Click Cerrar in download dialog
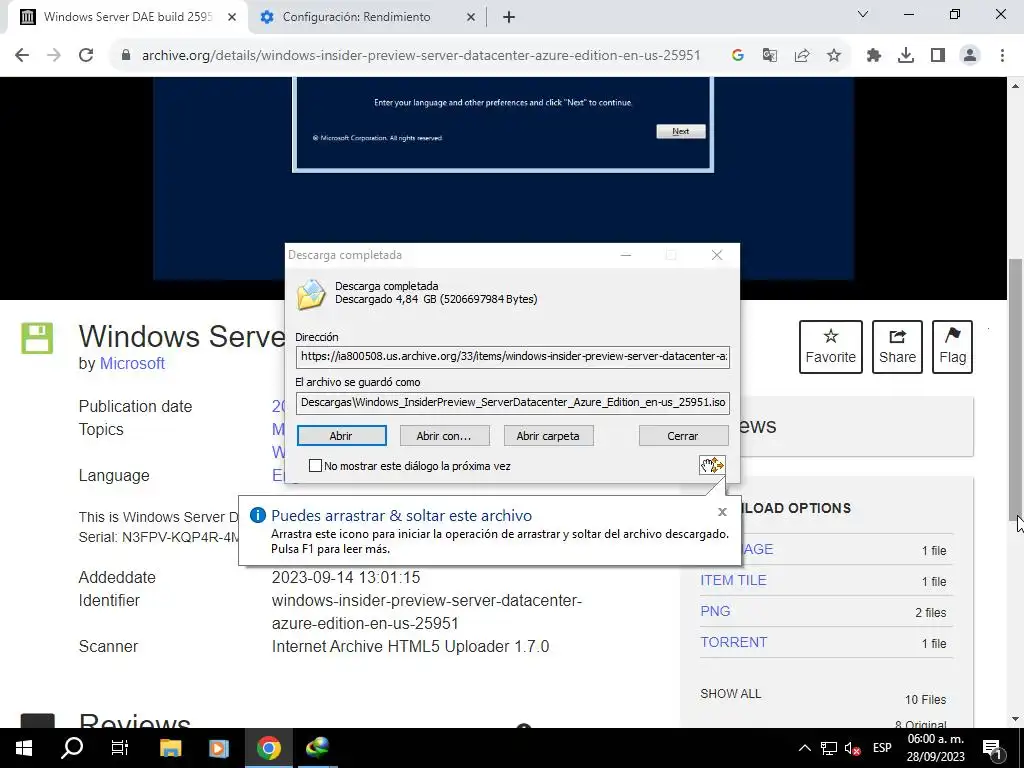The image size is (1024, 768). point(683,436)
